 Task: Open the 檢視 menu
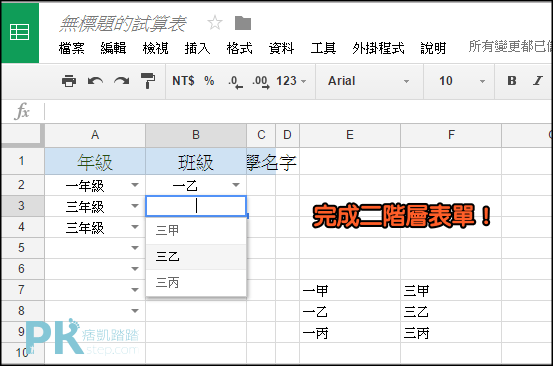click(156, 48)
